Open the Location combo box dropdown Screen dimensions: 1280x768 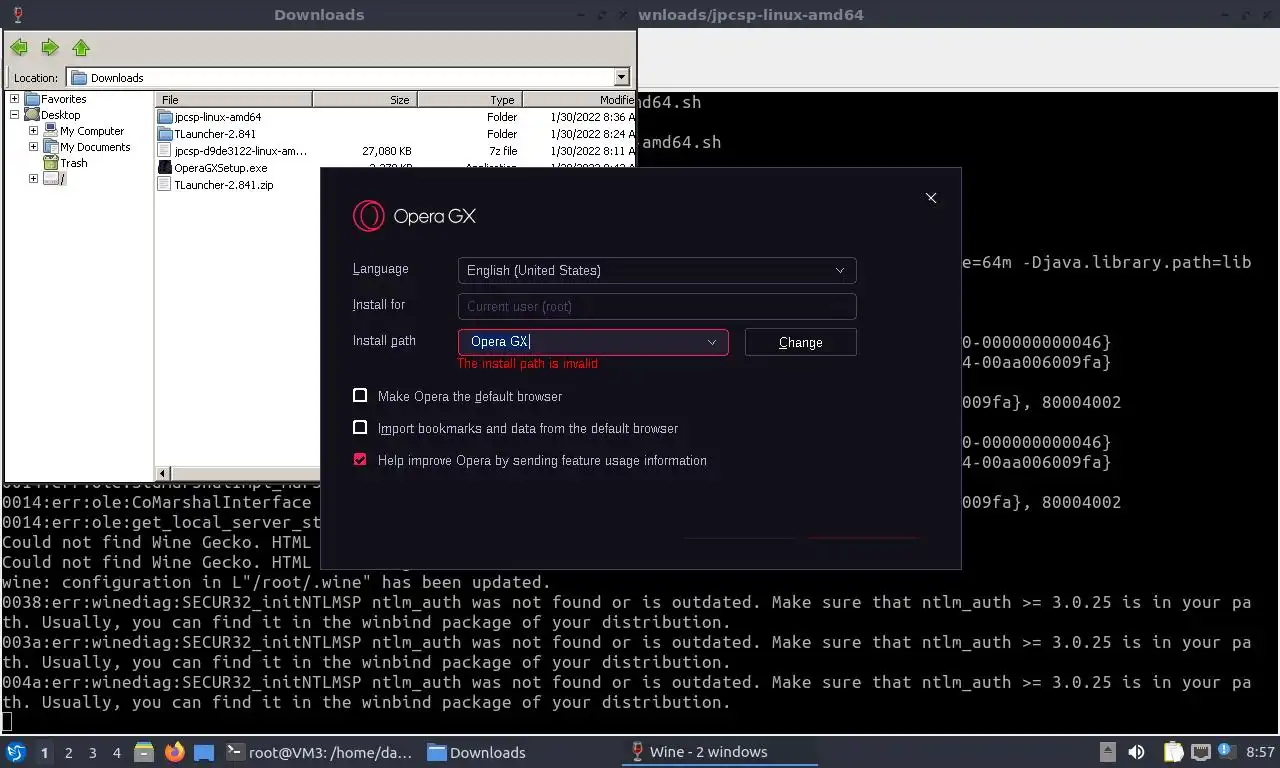(x=621, y=77)
